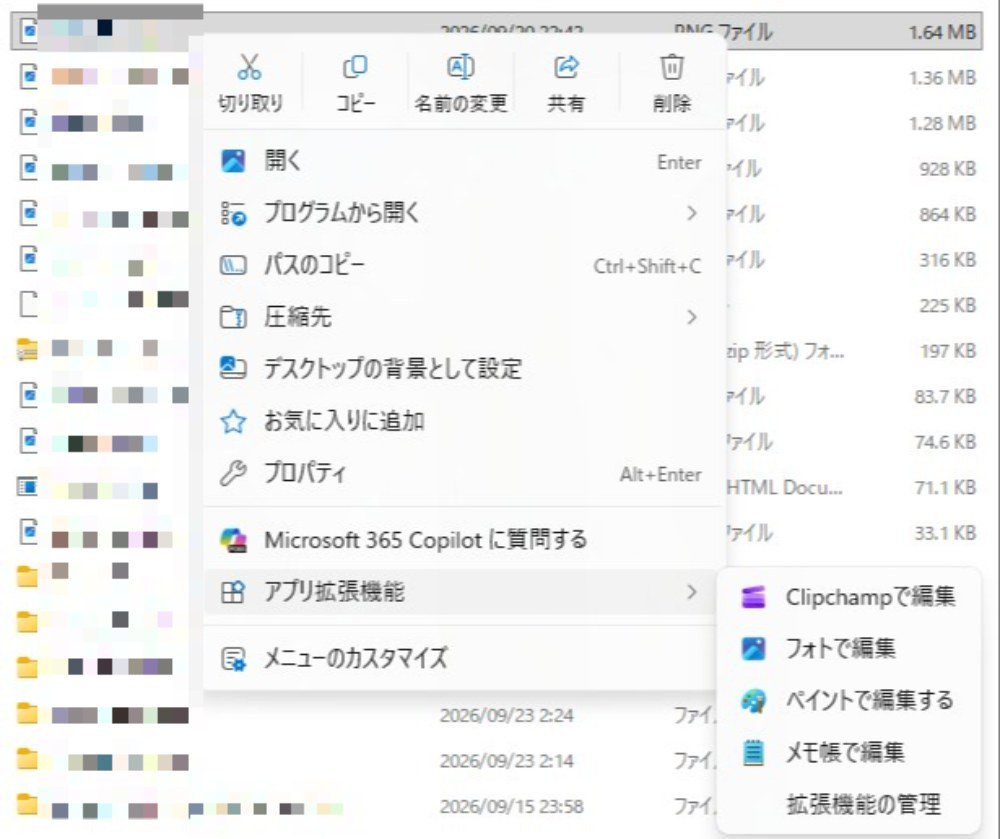1000x839 pixels.
Task: Select the file row sized 928 KB
Action: (496, 168)
